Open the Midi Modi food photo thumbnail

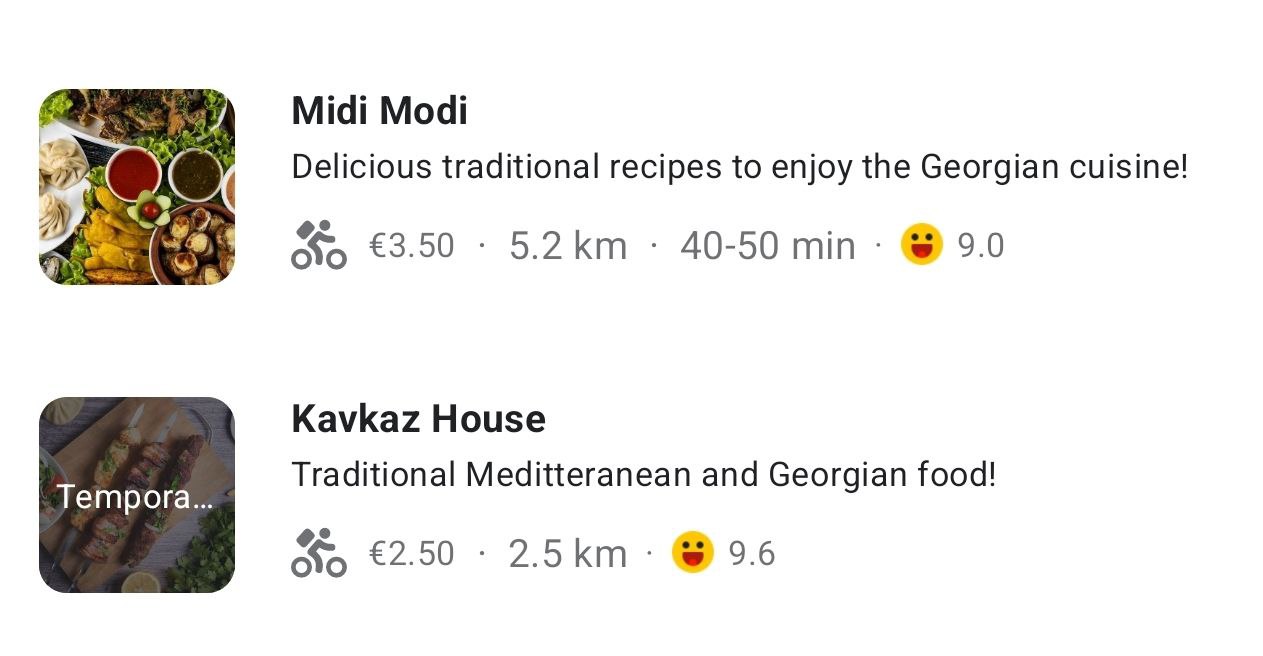pyautogui.click(x=137, y=187)
